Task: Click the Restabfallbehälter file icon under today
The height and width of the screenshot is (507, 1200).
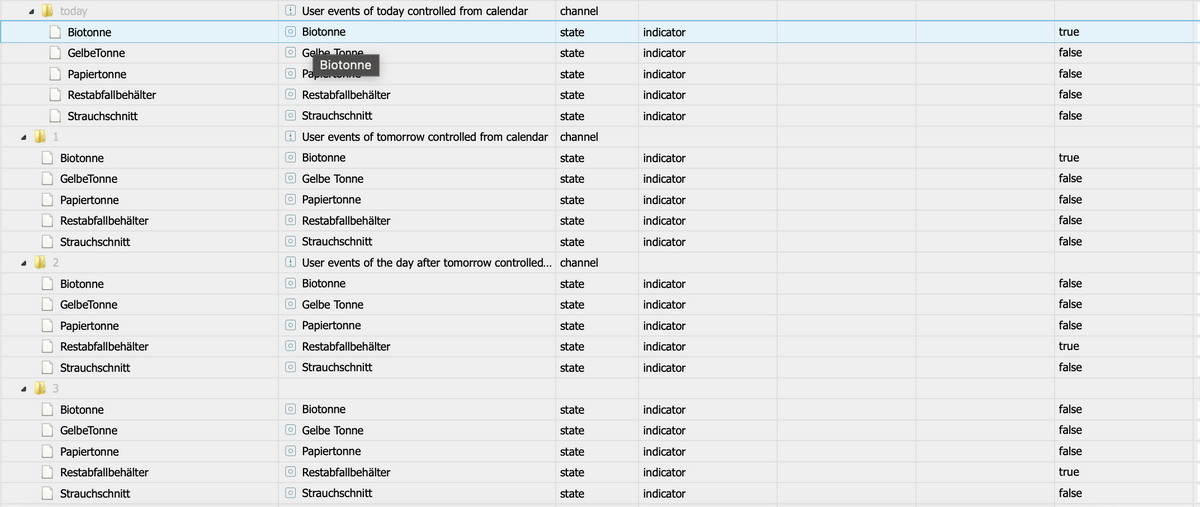Action: [x=56, y=95]
